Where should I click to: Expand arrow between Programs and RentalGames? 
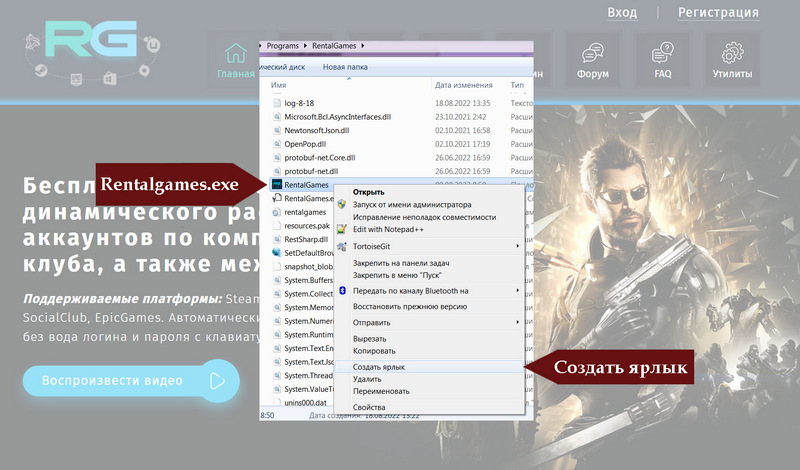(x=305, y=45)
